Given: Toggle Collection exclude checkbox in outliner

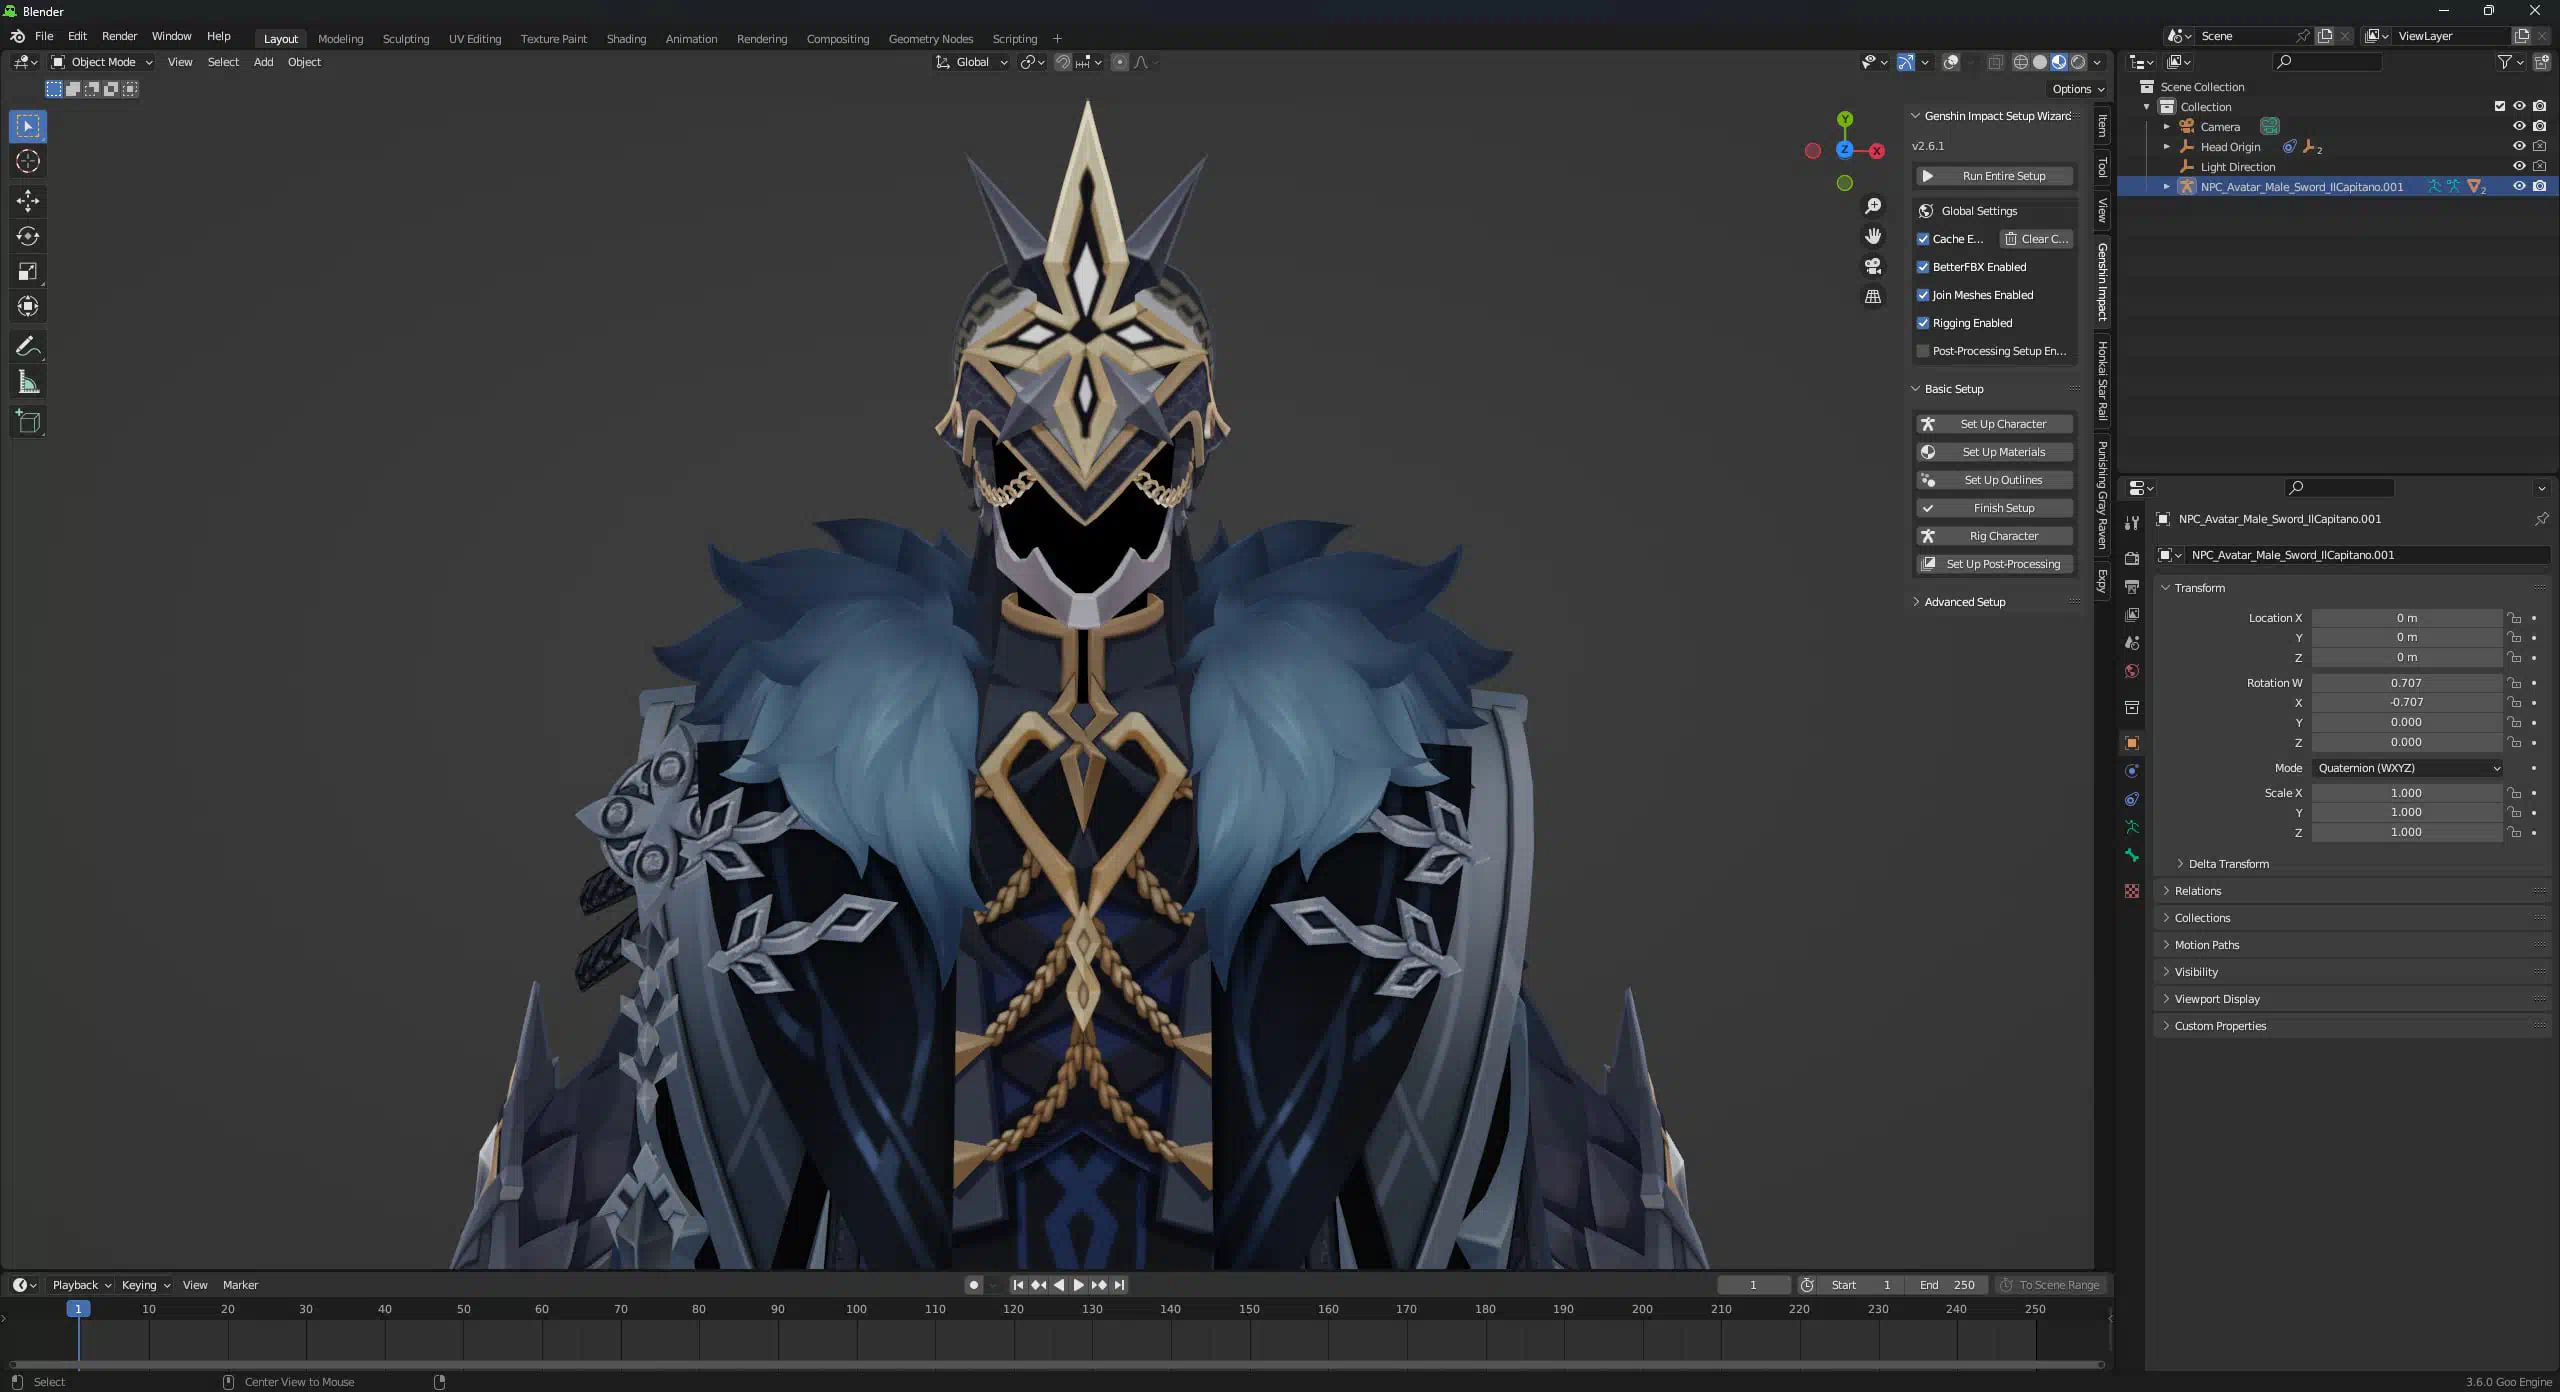Looking at the screenshot, I should click(2500, 106).
